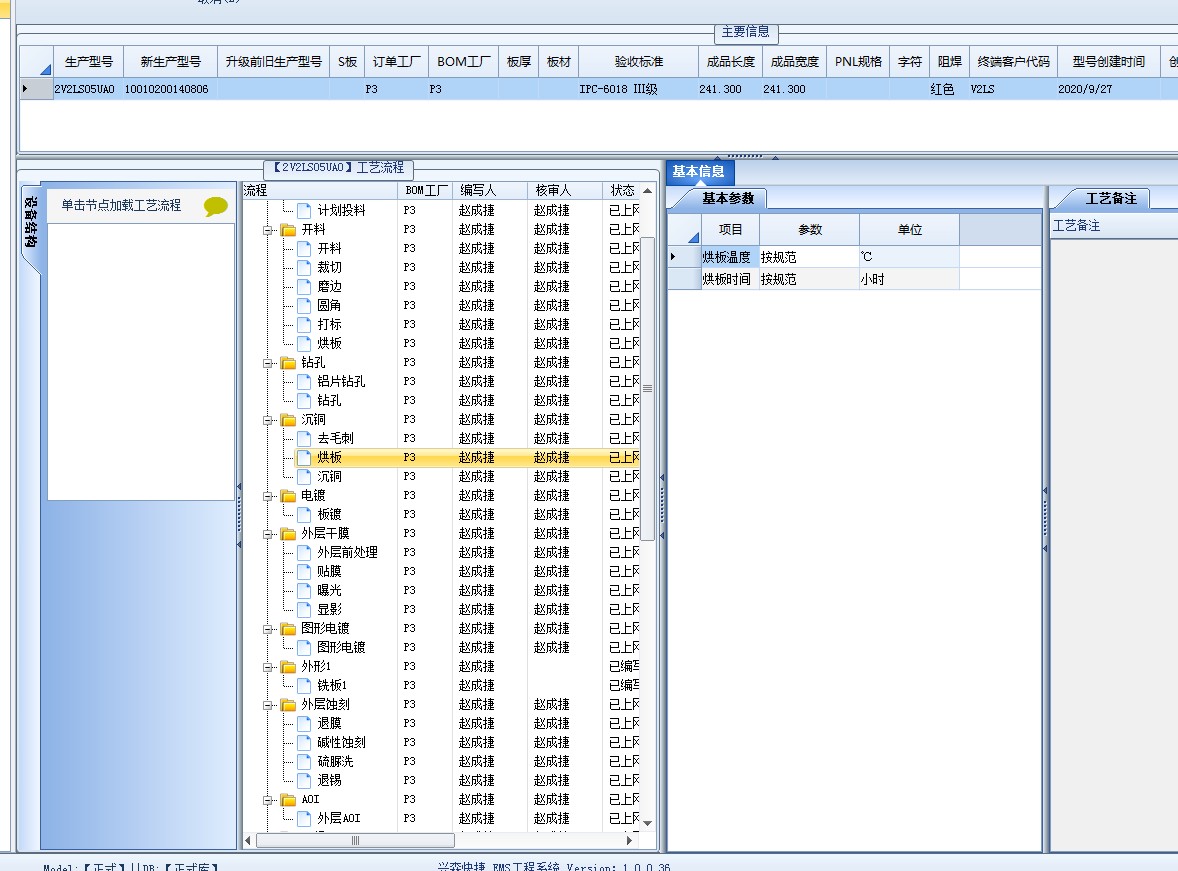The width and height of the screenshot is (1178, 871).
Task: Click the 验收标准 column header
Action: 639,62
